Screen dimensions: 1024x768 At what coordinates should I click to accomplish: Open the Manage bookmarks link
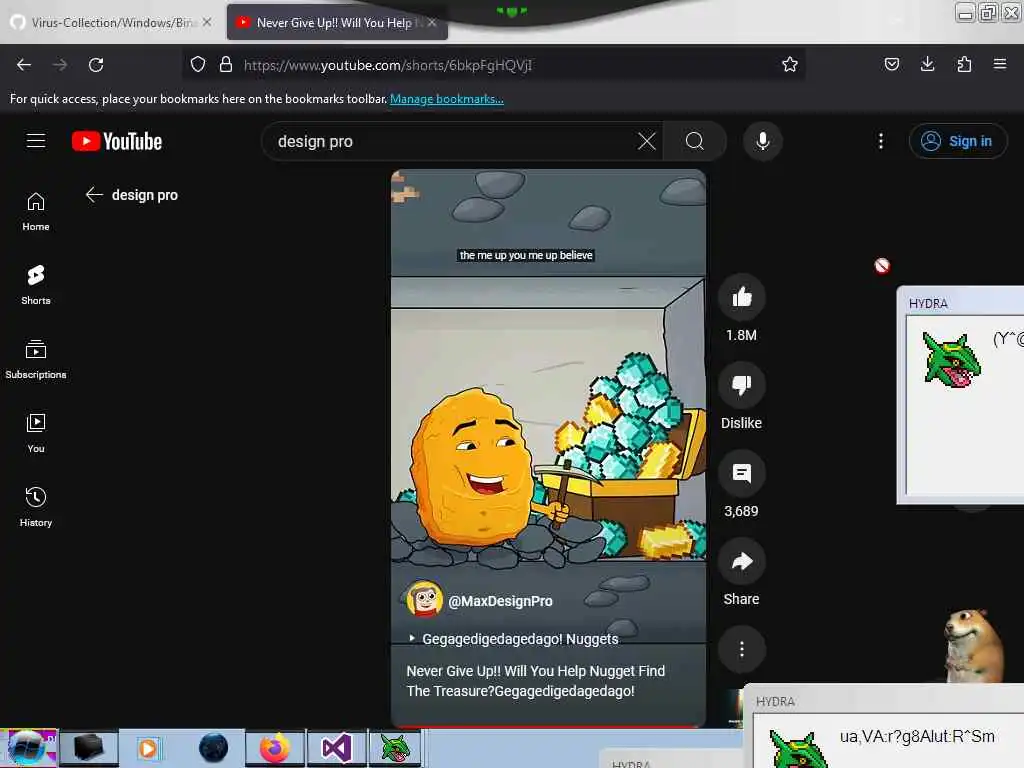447,99
